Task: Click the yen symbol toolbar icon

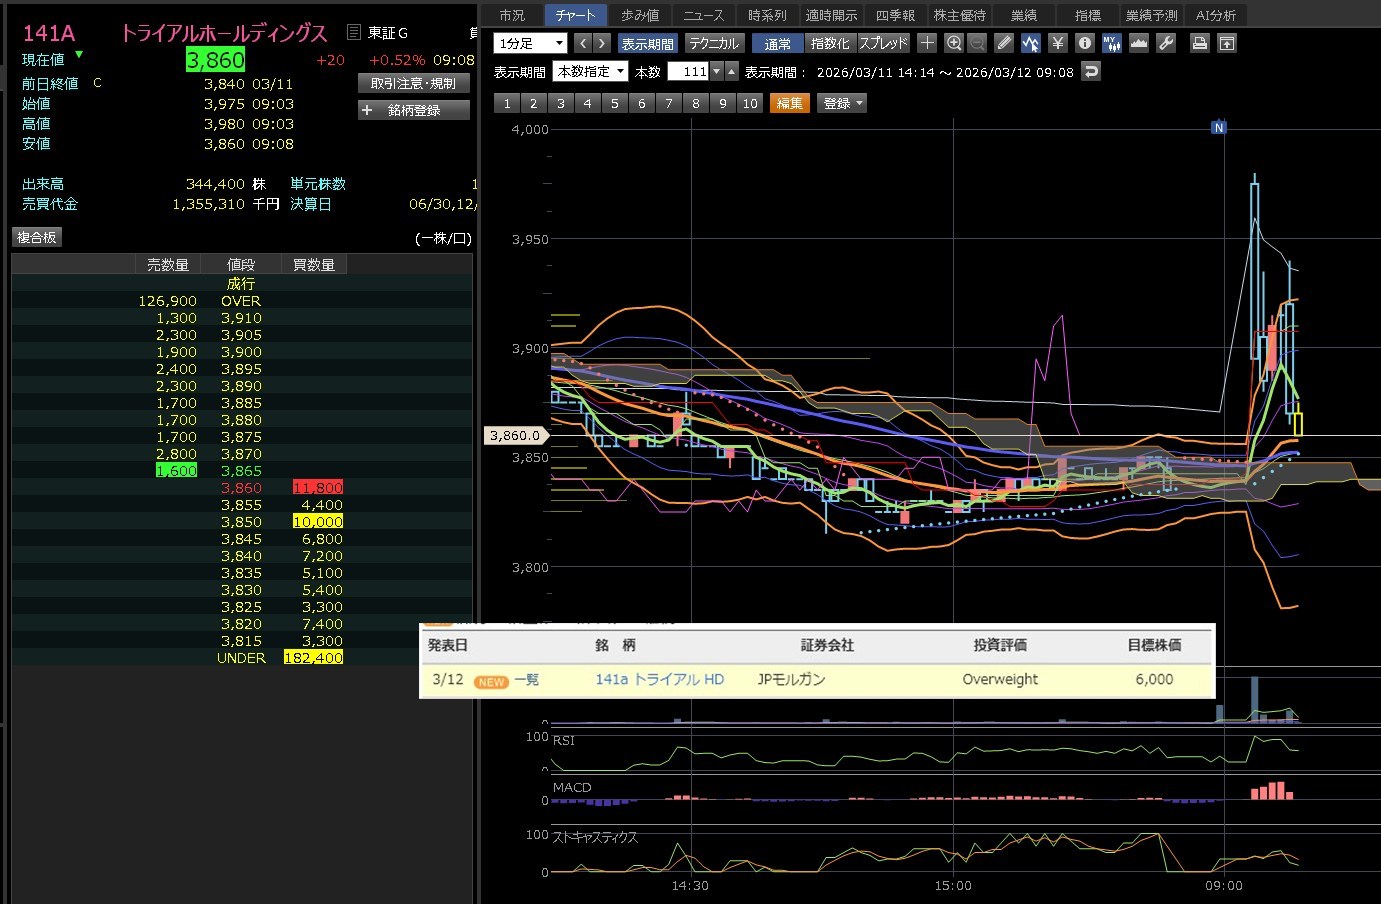Action: (1058, 43)
